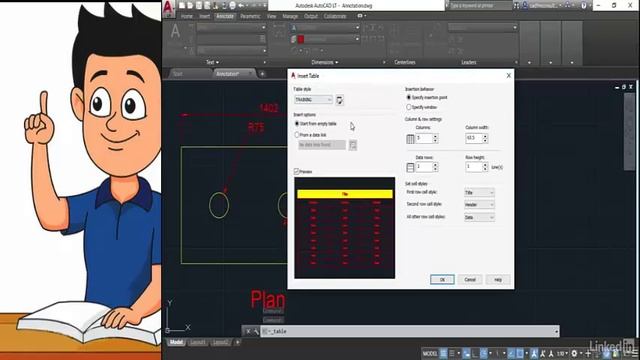
Task: Open the Table style dropdown
Action: [313, 100]
